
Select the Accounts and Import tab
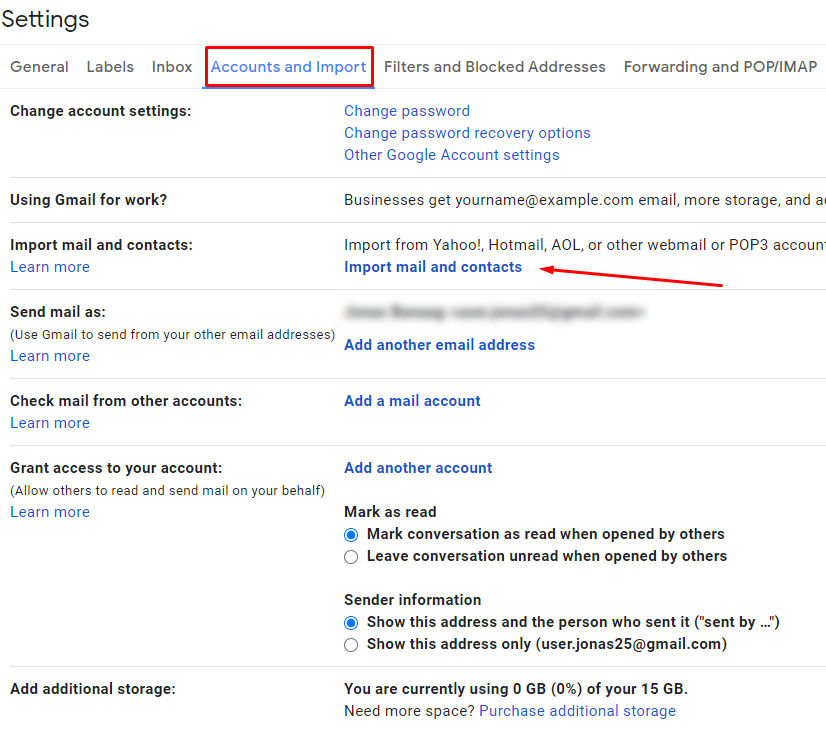coord(289,67)
